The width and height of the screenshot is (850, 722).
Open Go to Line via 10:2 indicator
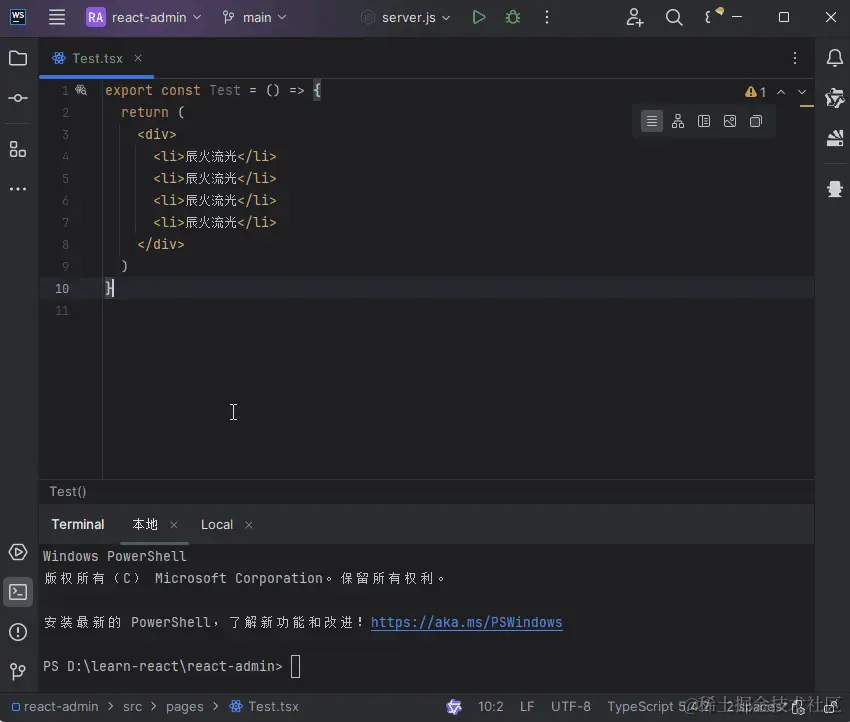pyautogui.click(x=490, y=707)
